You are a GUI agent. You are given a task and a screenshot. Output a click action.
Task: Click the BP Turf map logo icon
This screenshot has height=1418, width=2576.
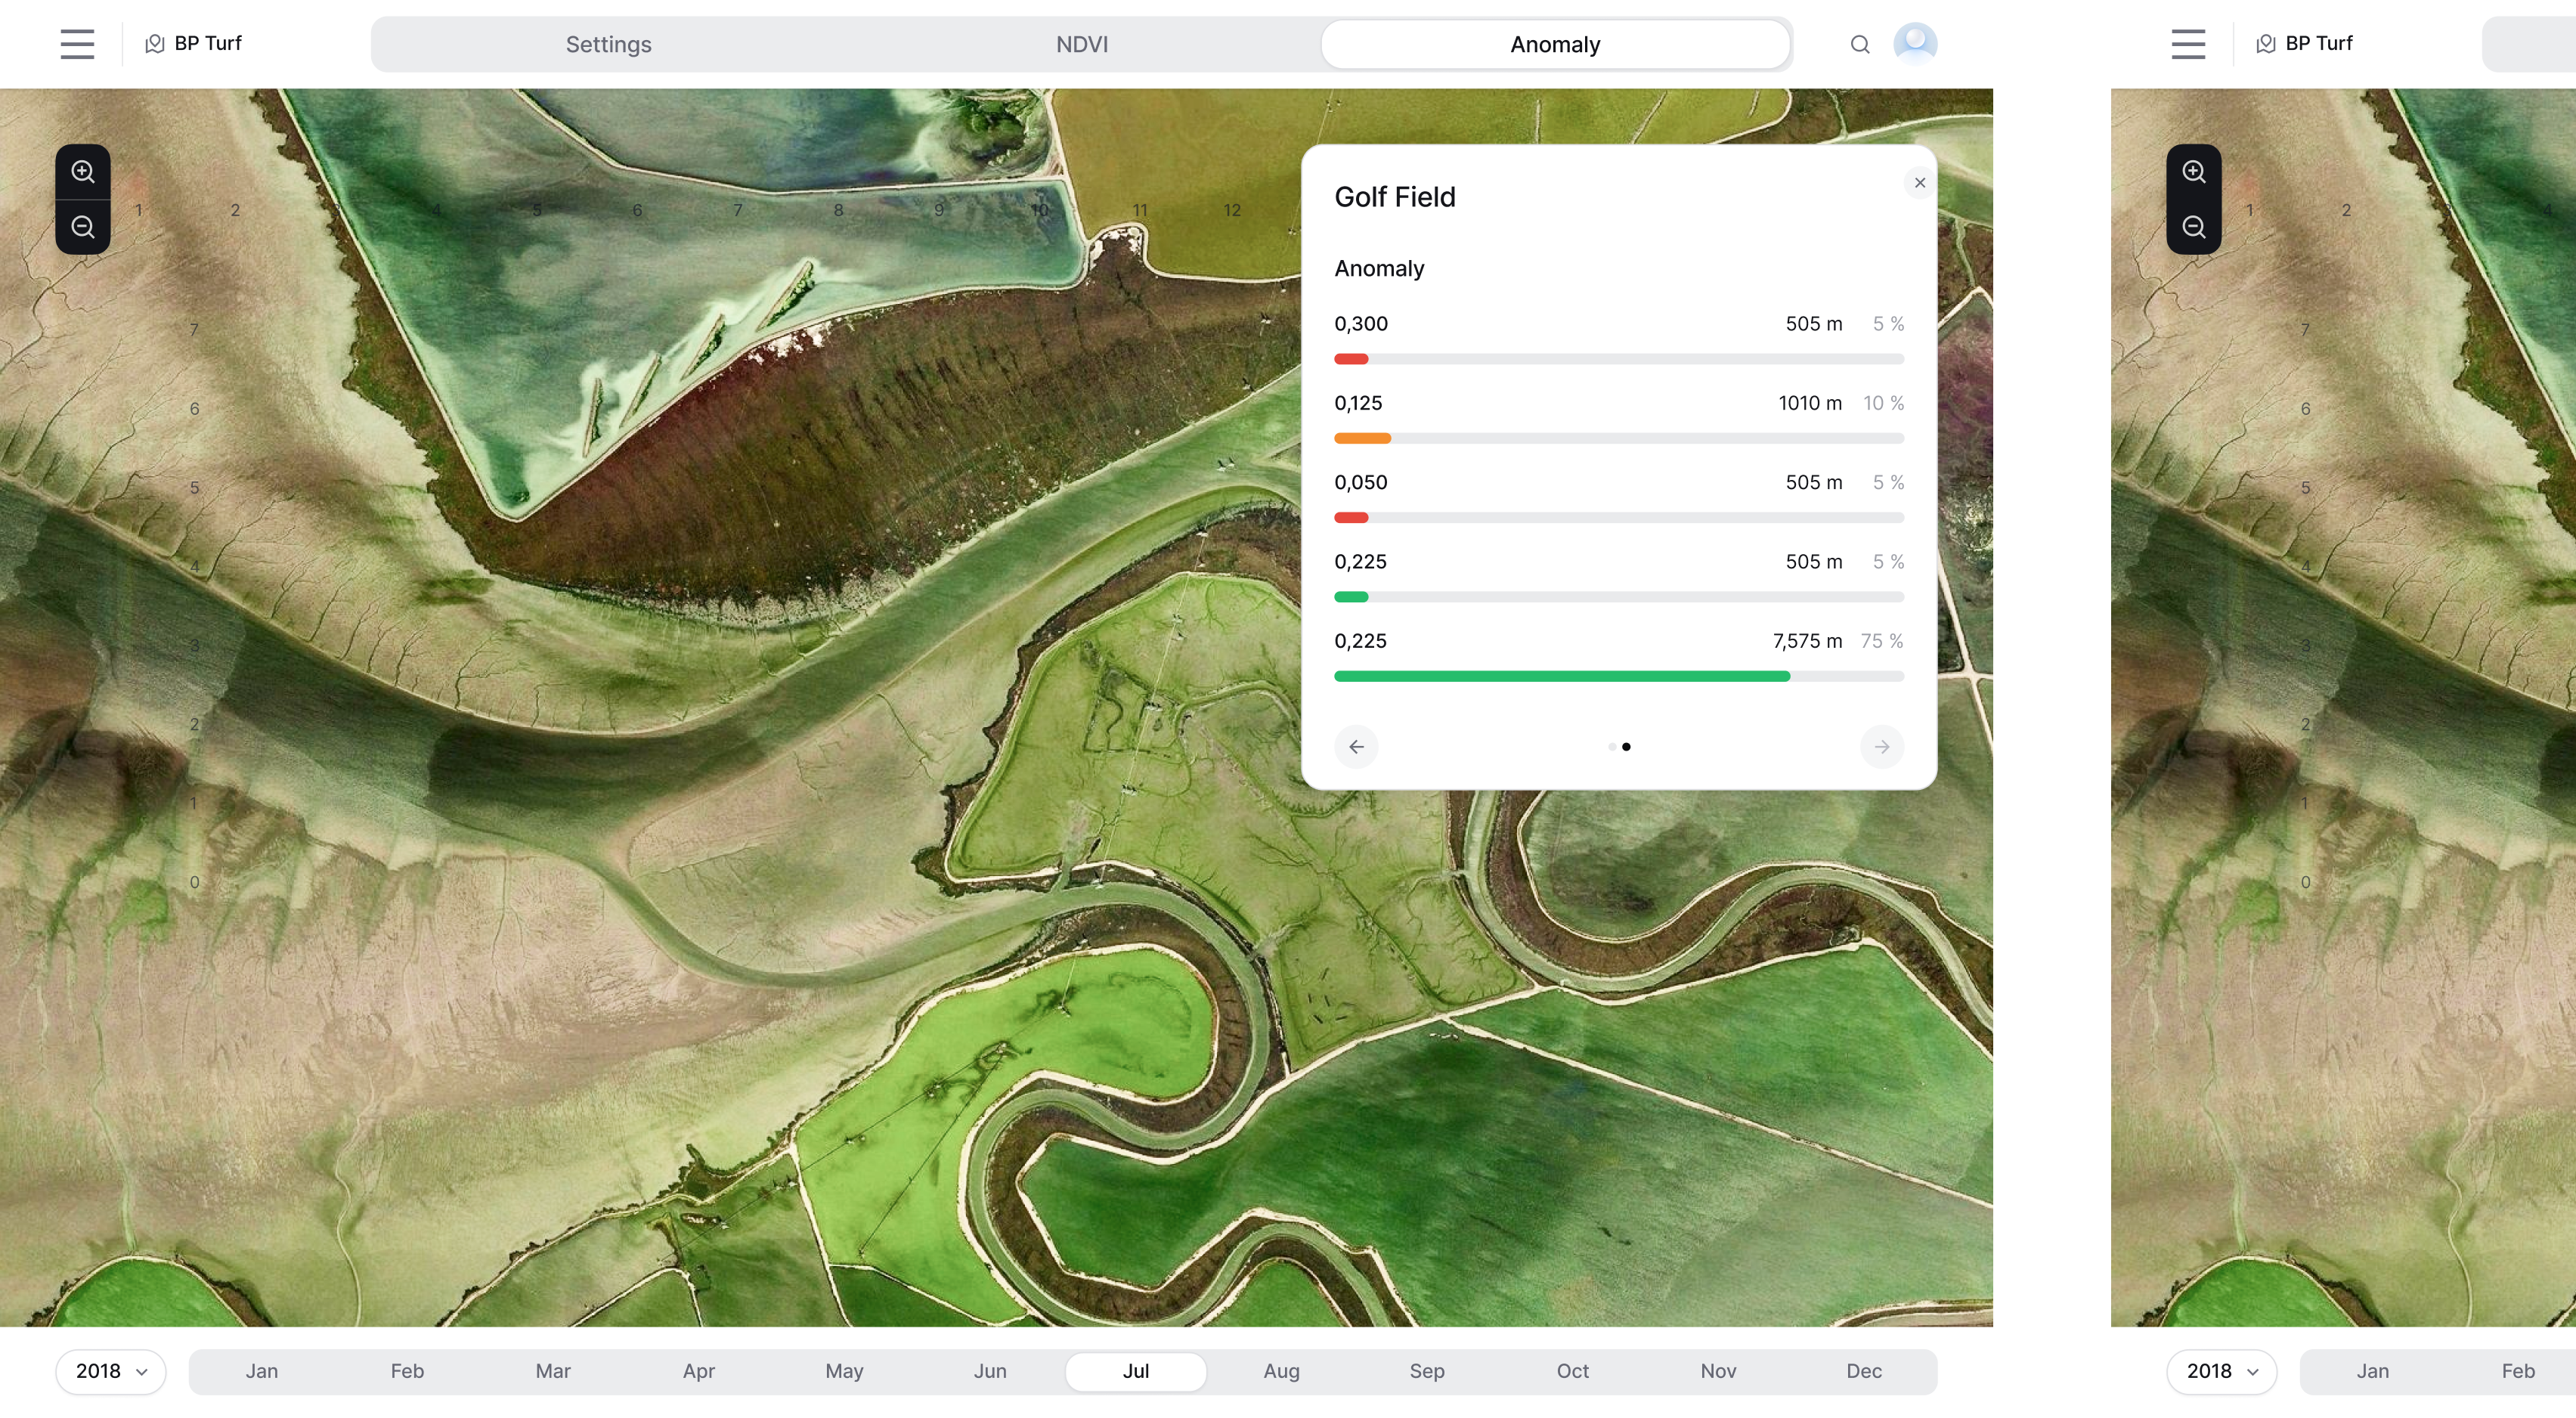[x=155, y=44]
